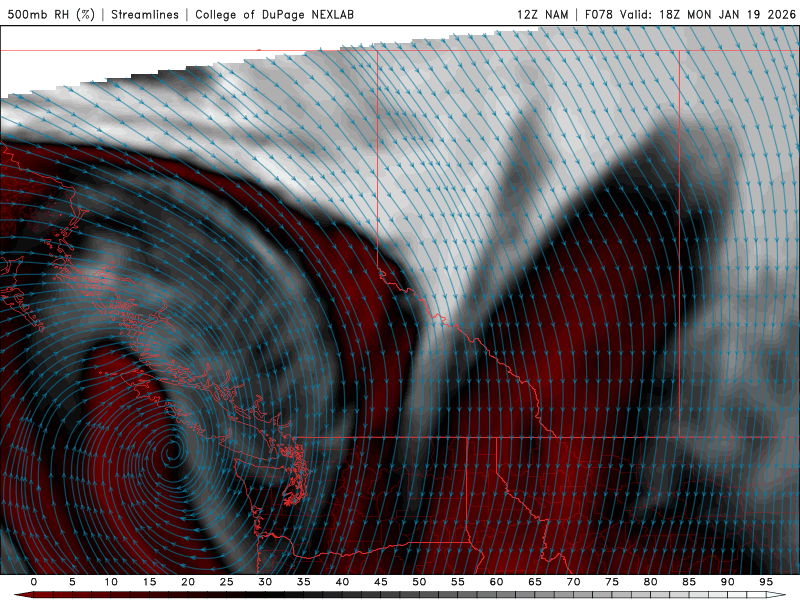This screenshot has height=600, width=800.
Task: Click the colorbar label "35"
Action: [x=303, y=582]
